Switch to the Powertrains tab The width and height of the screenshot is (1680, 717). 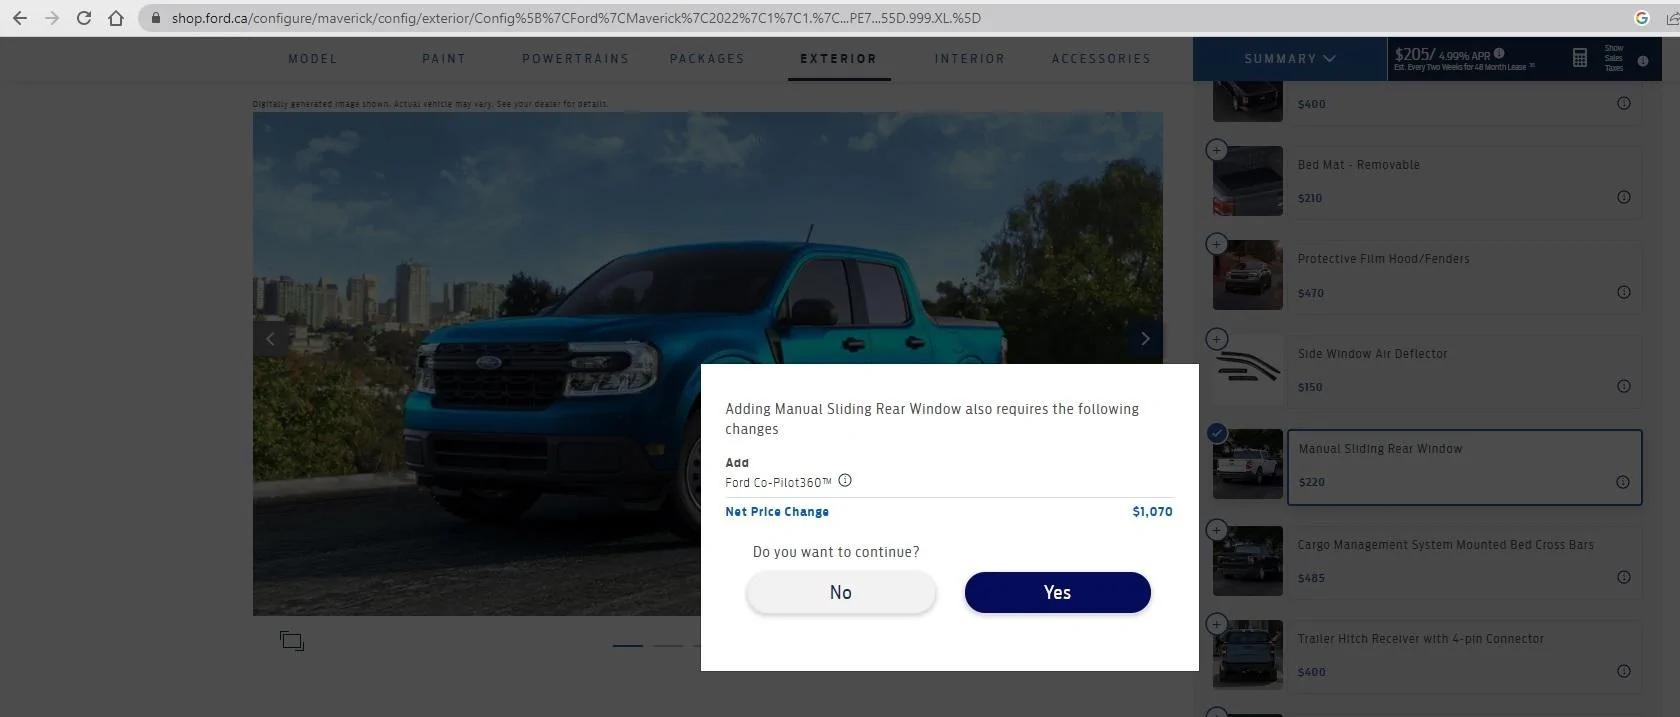tap(576, 59)
